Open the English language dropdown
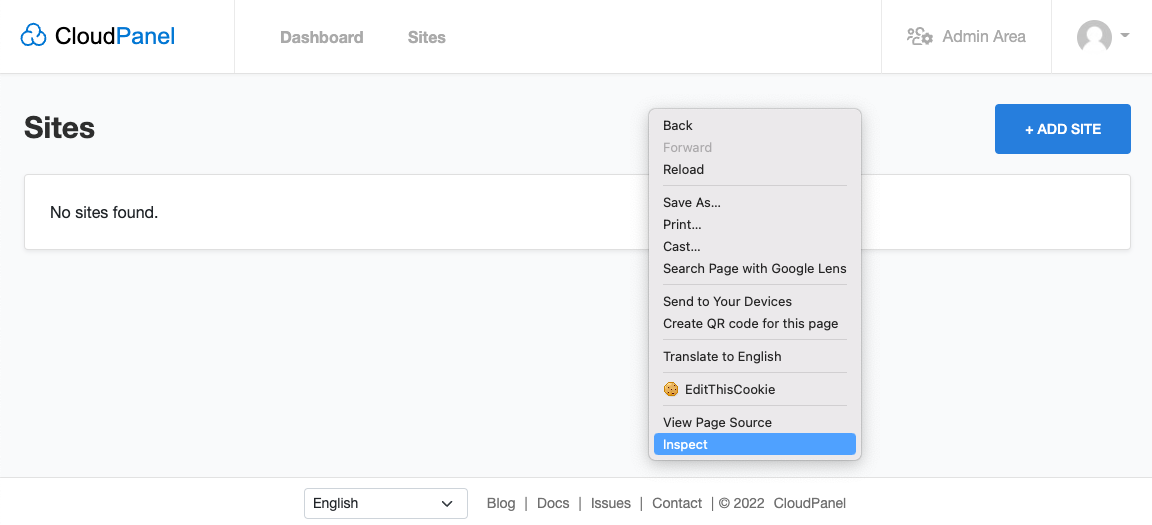The height and width of the screenshot is (525, 1152). pyautogui.click(x=385, y=503)
